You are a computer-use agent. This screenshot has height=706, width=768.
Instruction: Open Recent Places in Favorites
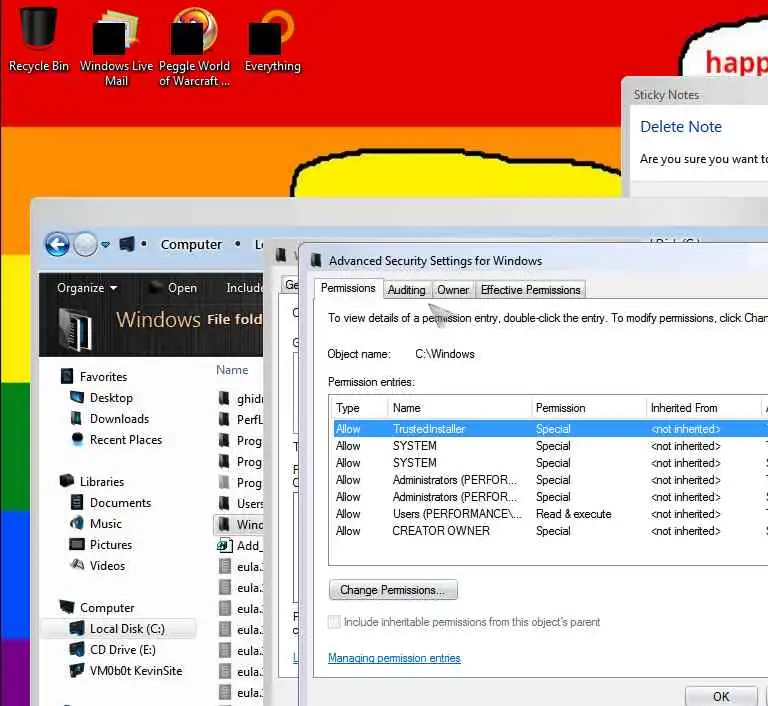(x=126, y=439)
